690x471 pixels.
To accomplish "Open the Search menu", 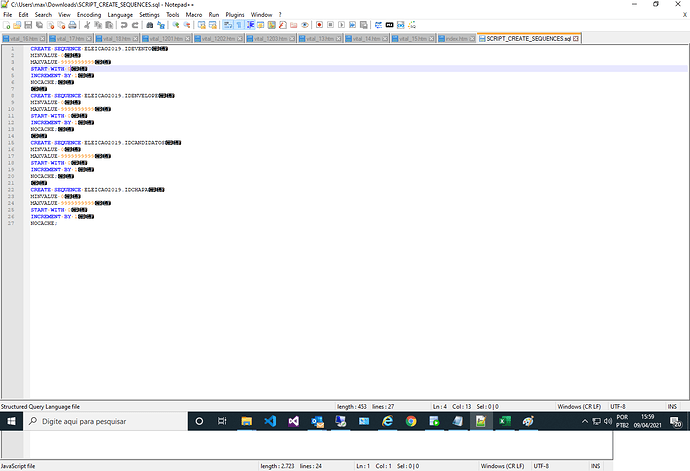I will 43,15.
